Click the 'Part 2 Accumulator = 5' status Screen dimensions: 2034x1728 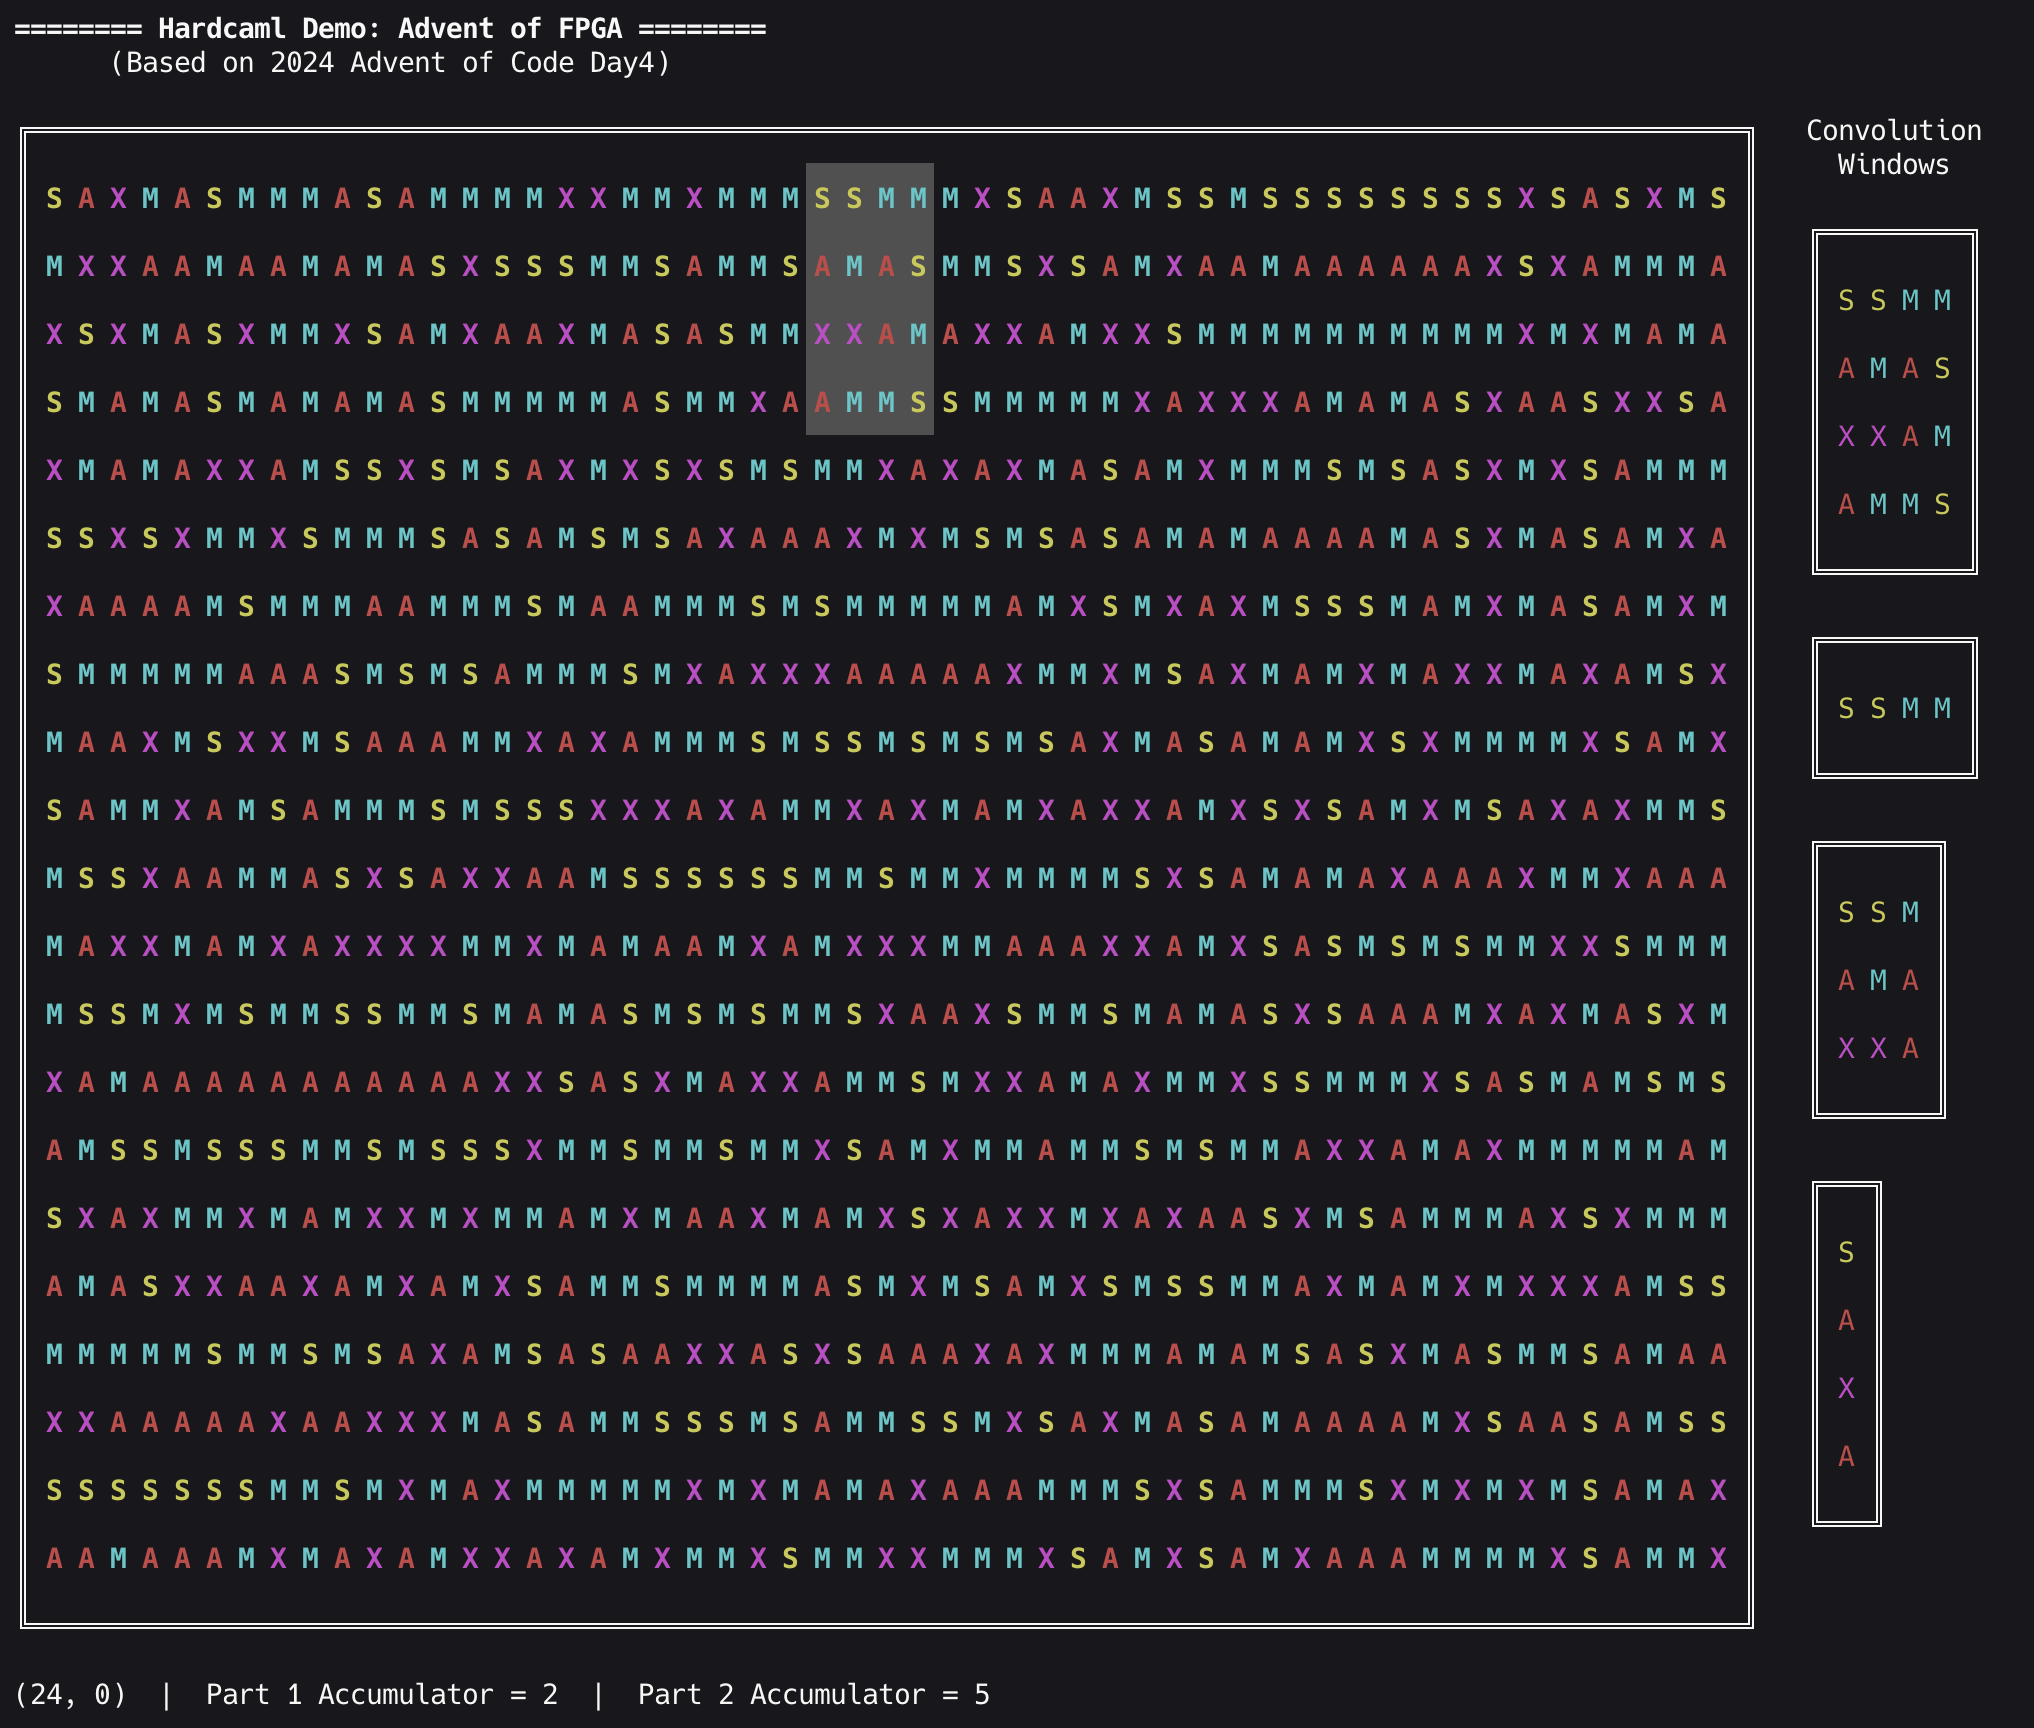[814, 1694]
